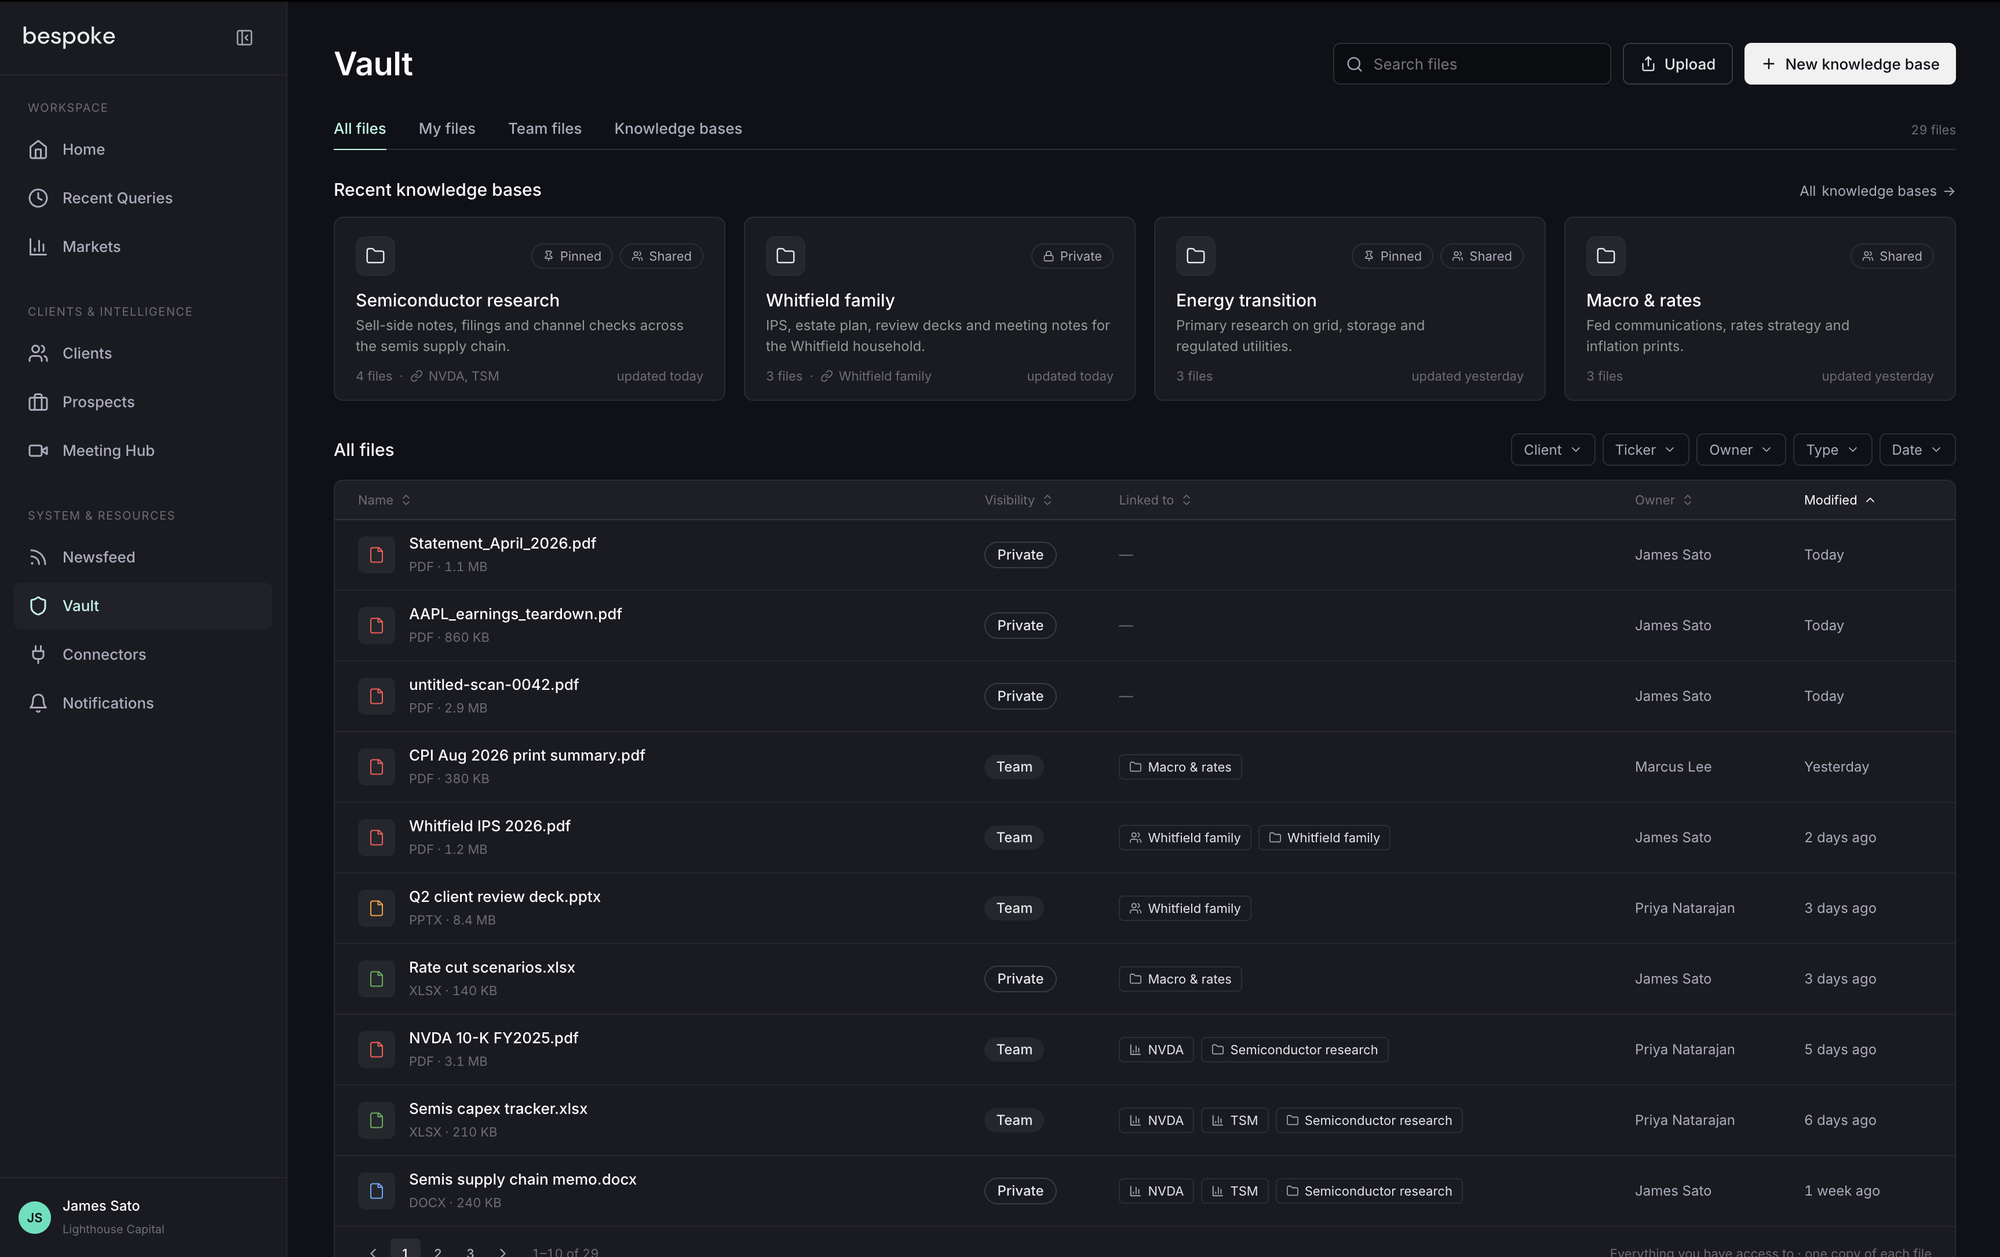Click the XLSX icon for Semis capex tracker
Viewport: 2000px width, 1257px height.
click(x=376, y=1120)
